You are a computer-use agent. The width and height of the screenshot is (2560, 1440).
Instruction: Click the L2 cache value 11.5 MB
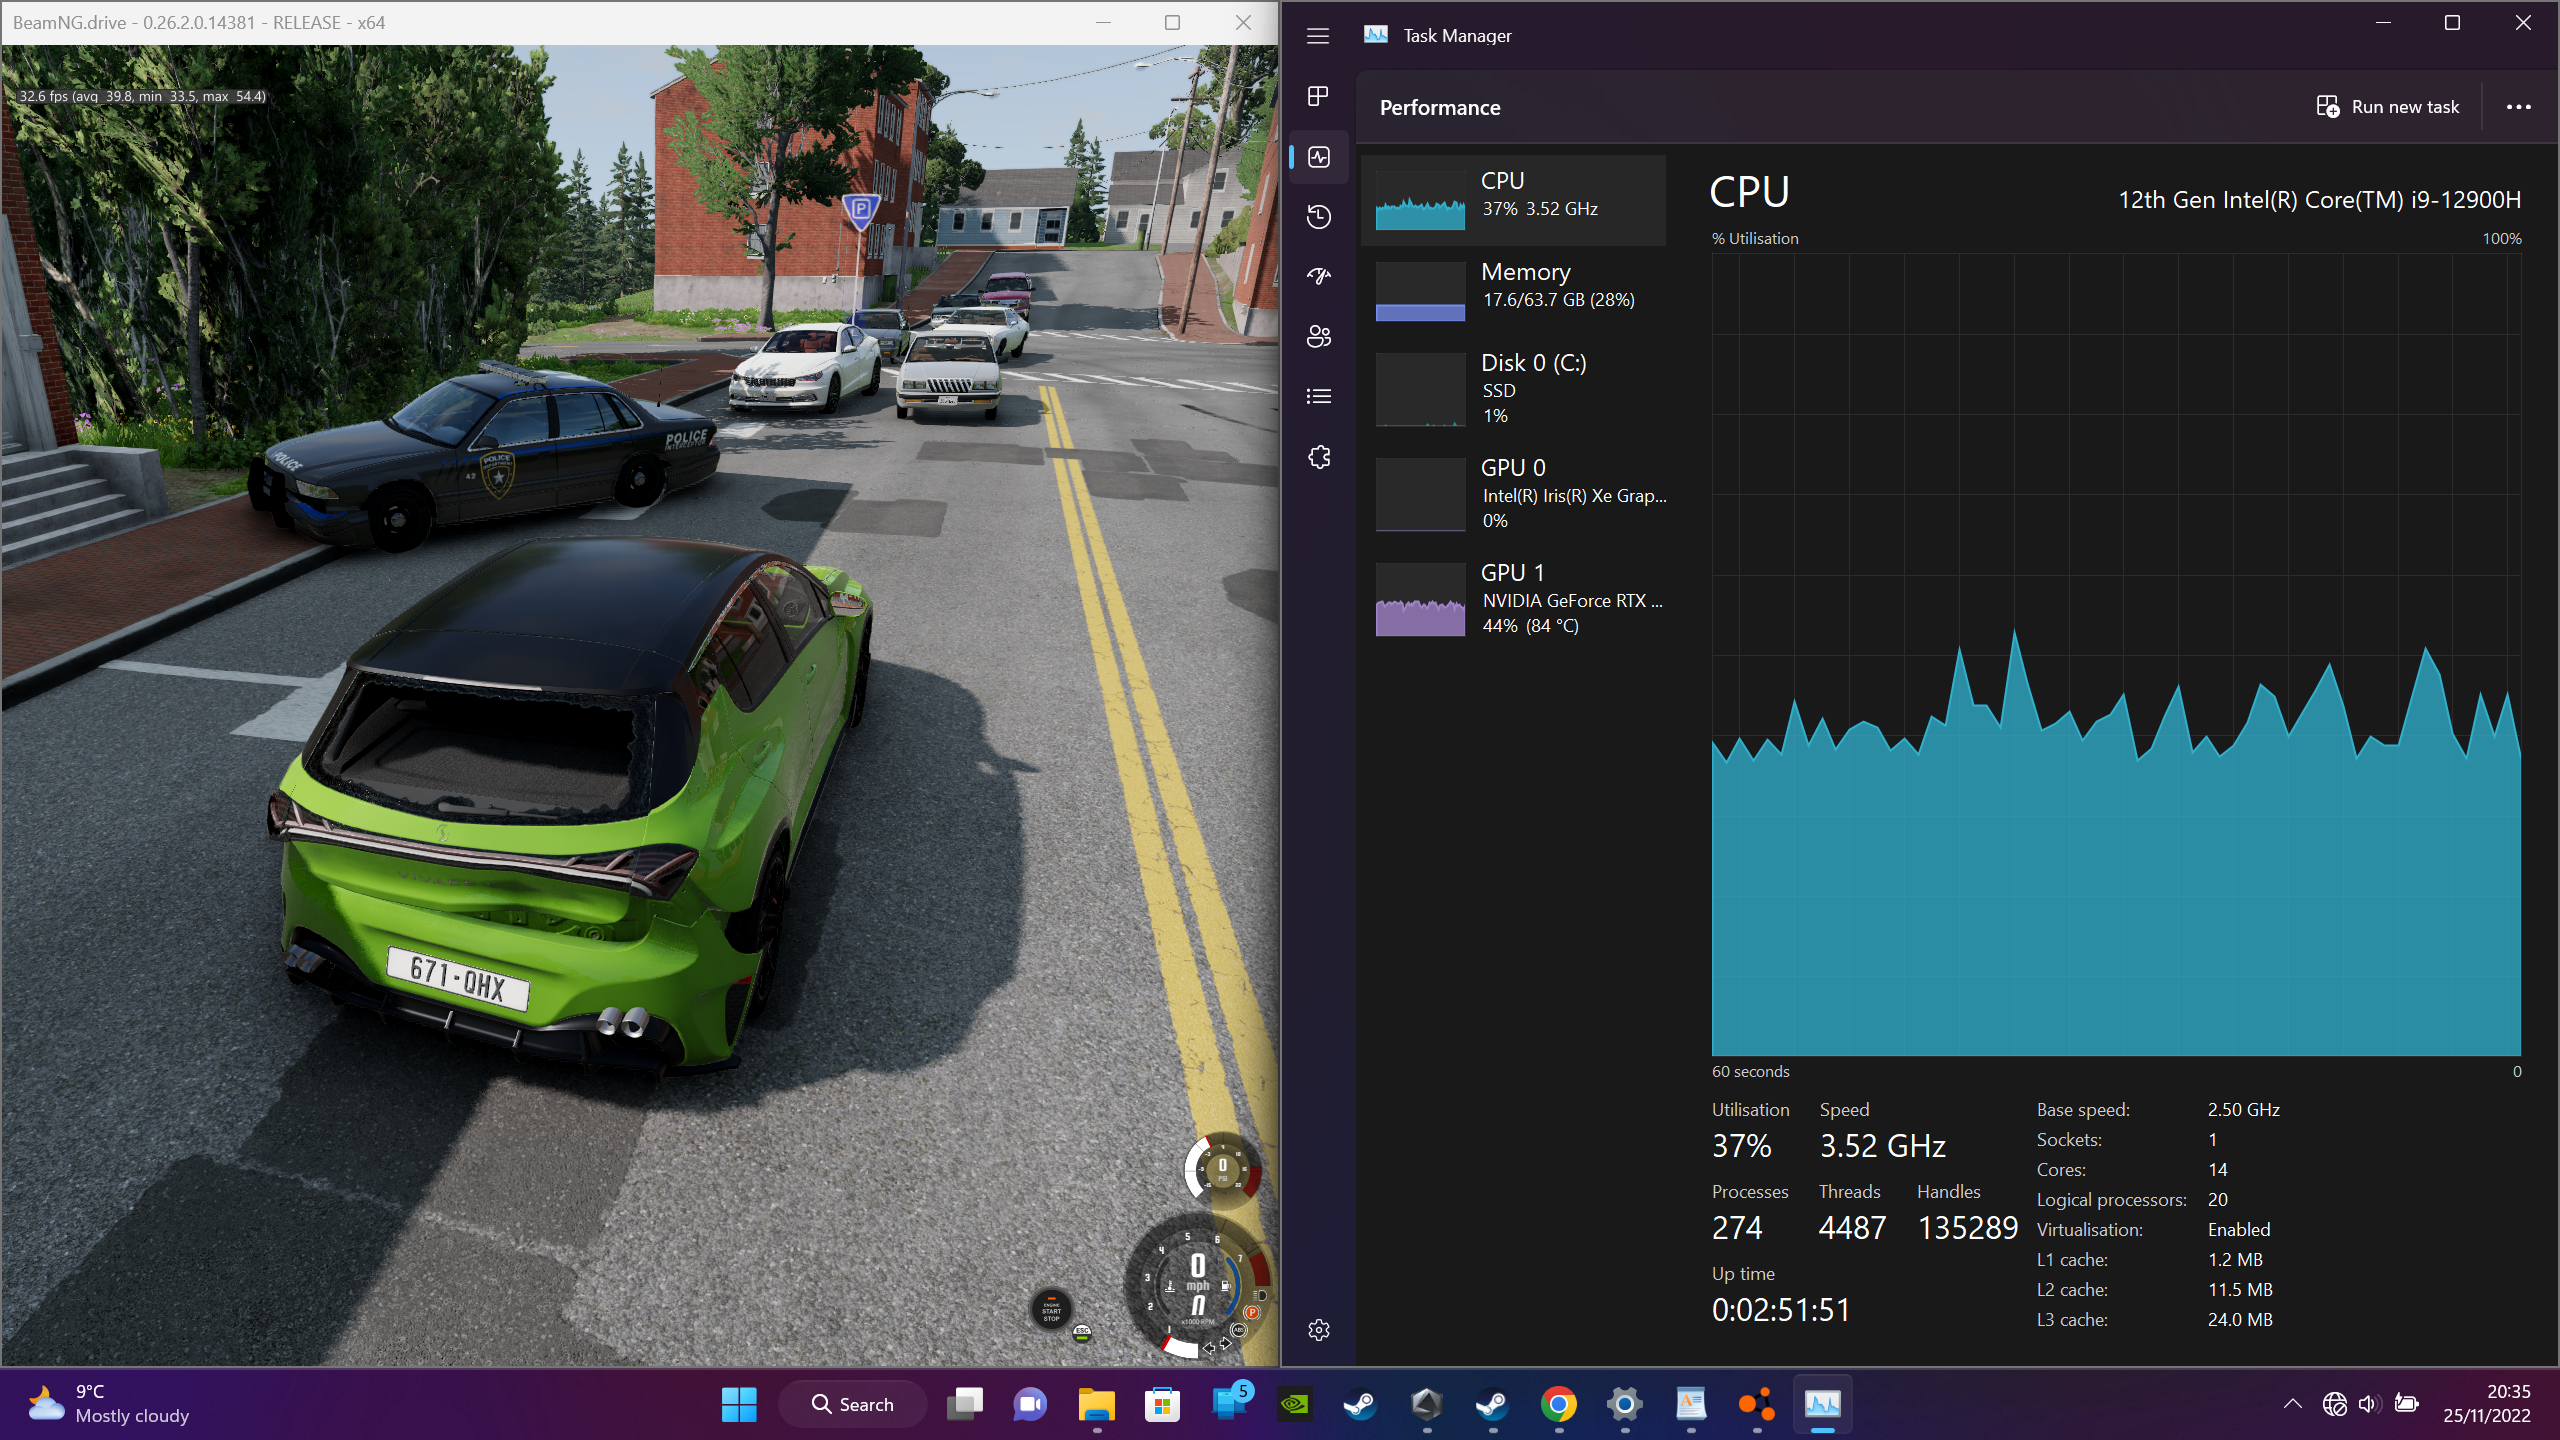(x=2240, y=1290)
